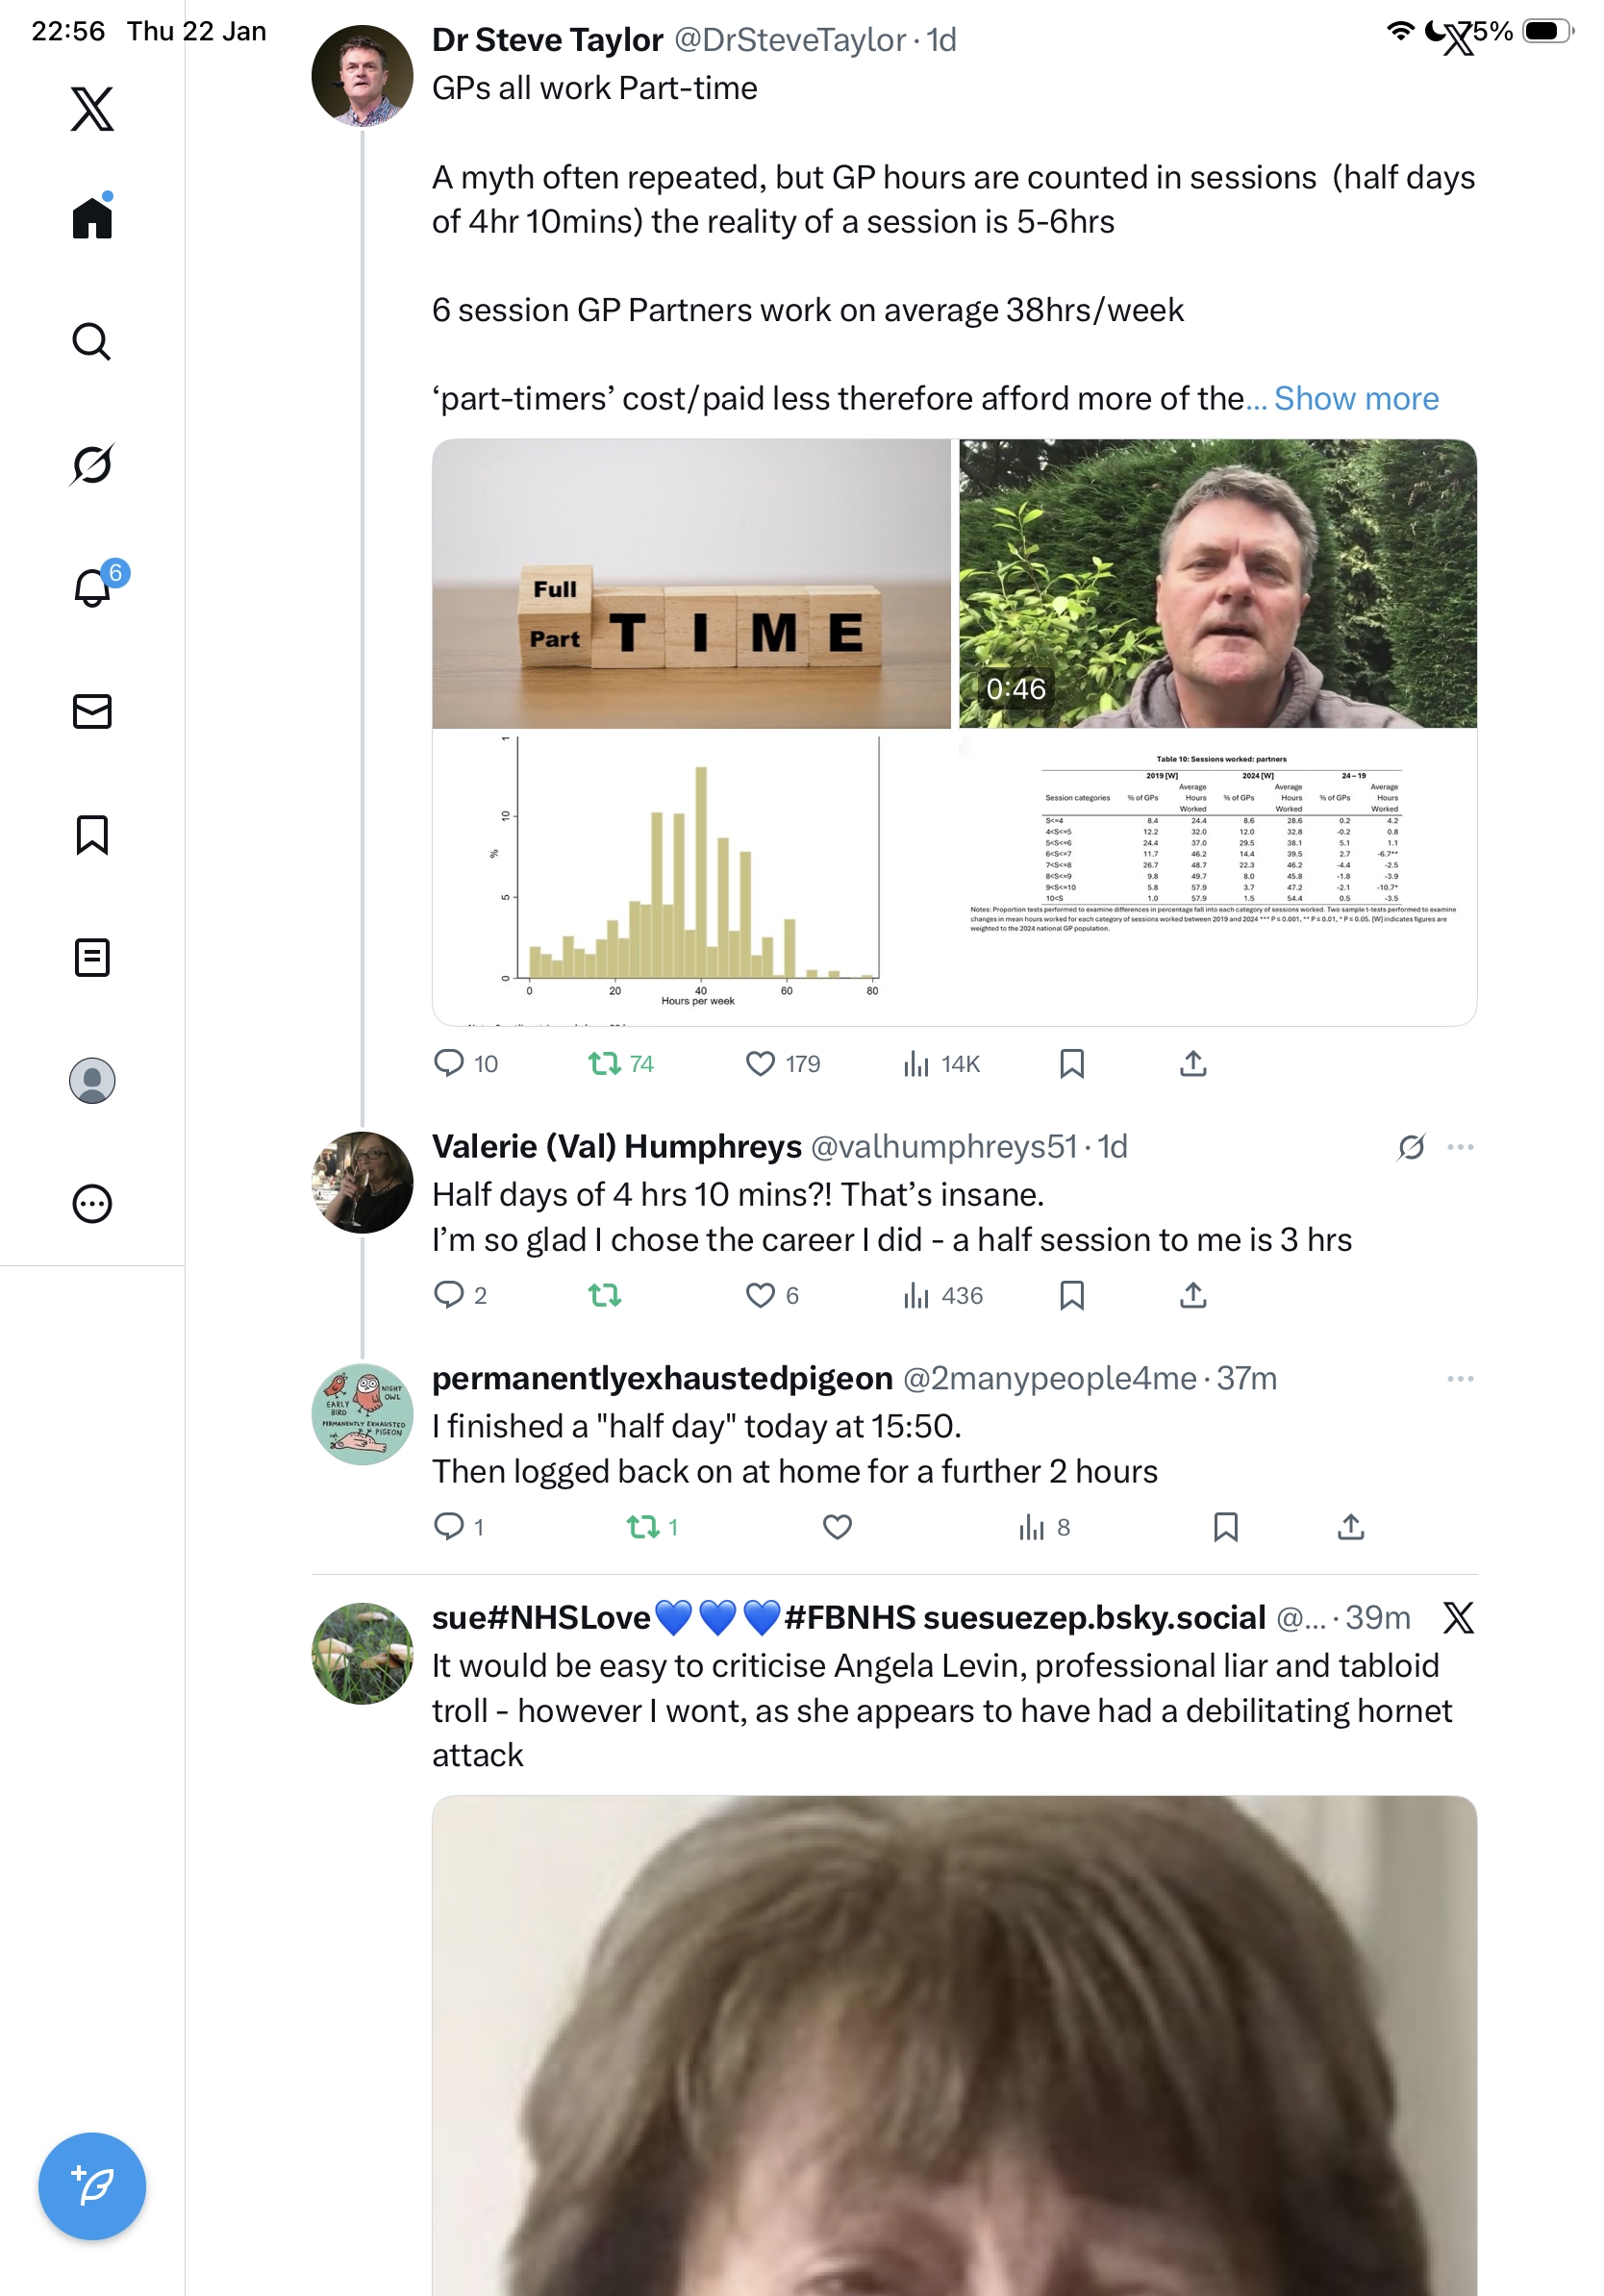The image size is (1604, 2296).
Task: Share Dr Steve Taylor's post
Action: pyautogui.click(x=1192, y=1063)
